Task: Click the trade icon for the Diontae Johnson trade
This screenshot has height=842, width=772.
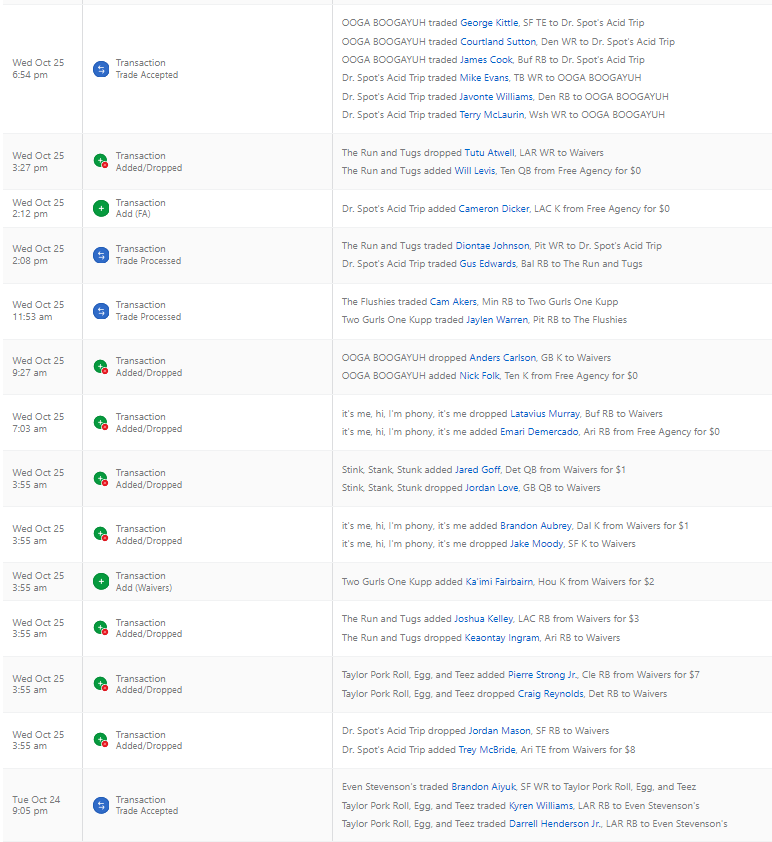Action: tap(100, 255)
